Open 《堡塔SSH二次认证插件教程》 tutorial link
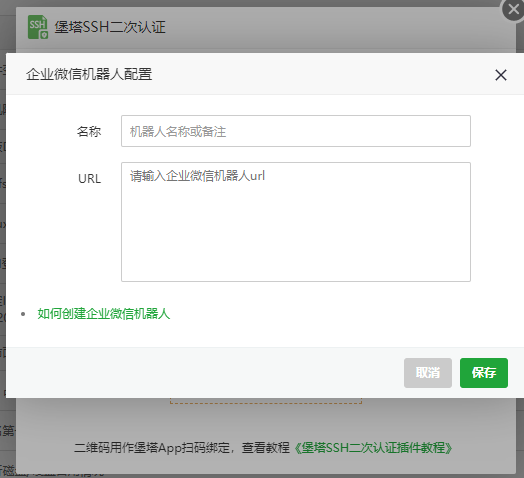Screen dimensions: 524x478 (373, 448)
